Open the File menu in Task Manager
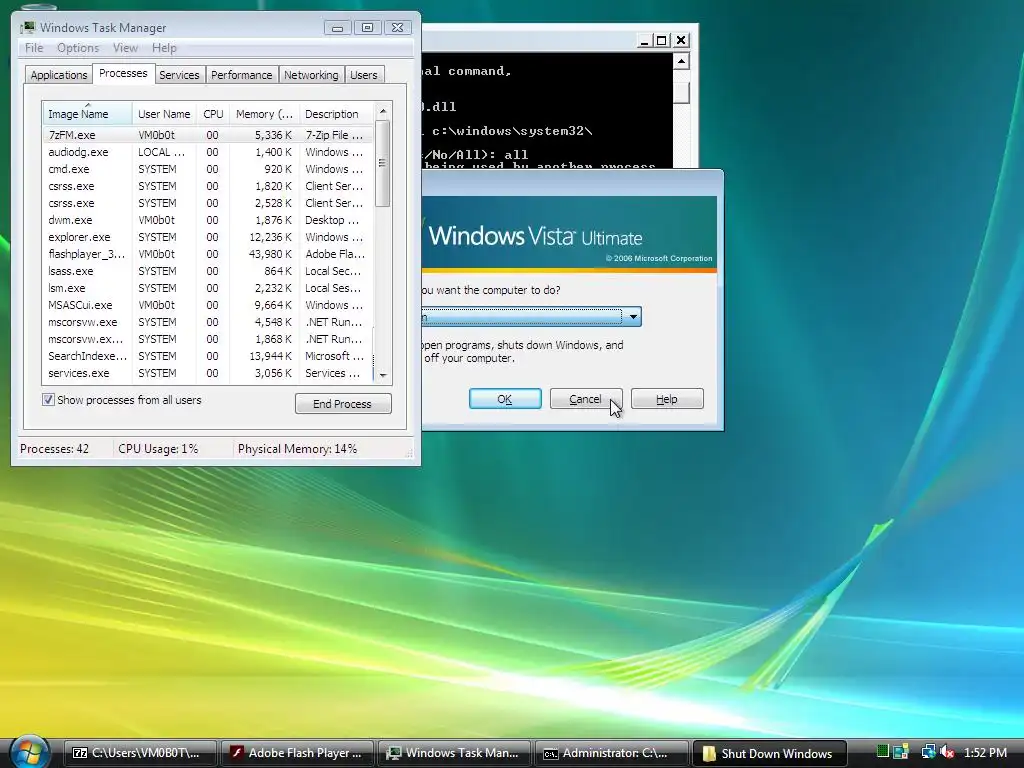The width and height of the screenshot is (1024, 768). (34, 48)
